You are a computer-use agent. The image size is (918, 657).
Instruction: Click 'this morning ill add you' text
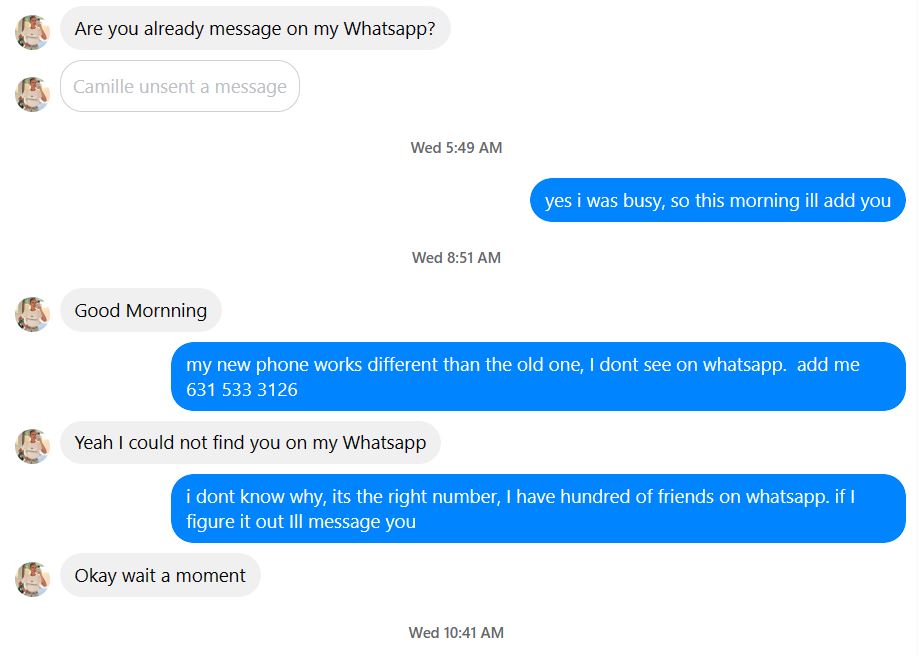pyautogui.click(x=793, y=201)
